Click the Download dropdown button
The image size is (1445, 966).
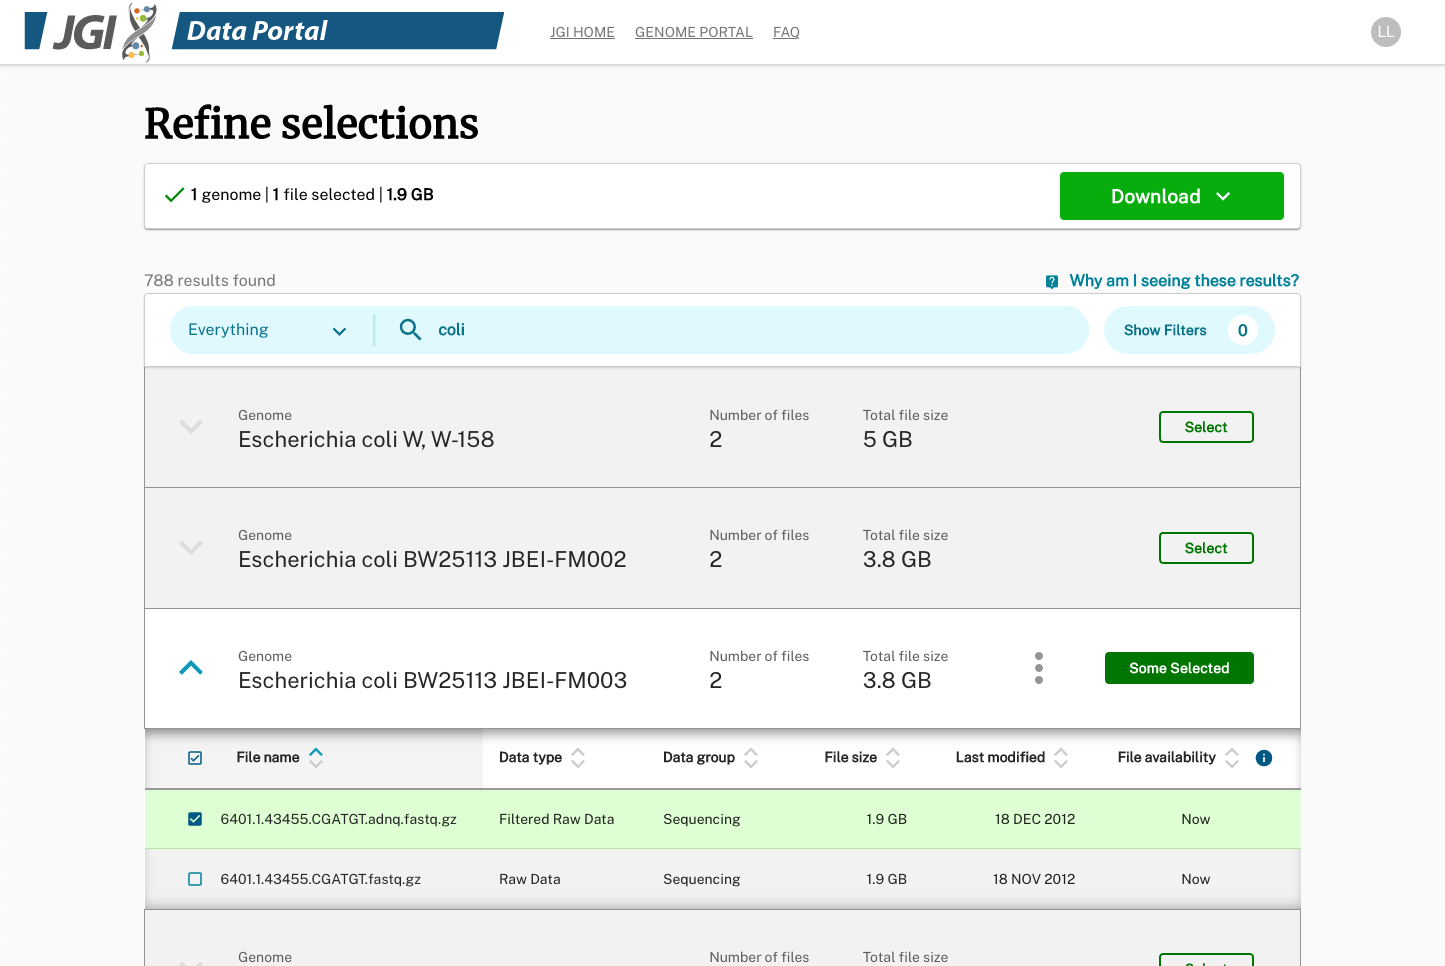1171,196
